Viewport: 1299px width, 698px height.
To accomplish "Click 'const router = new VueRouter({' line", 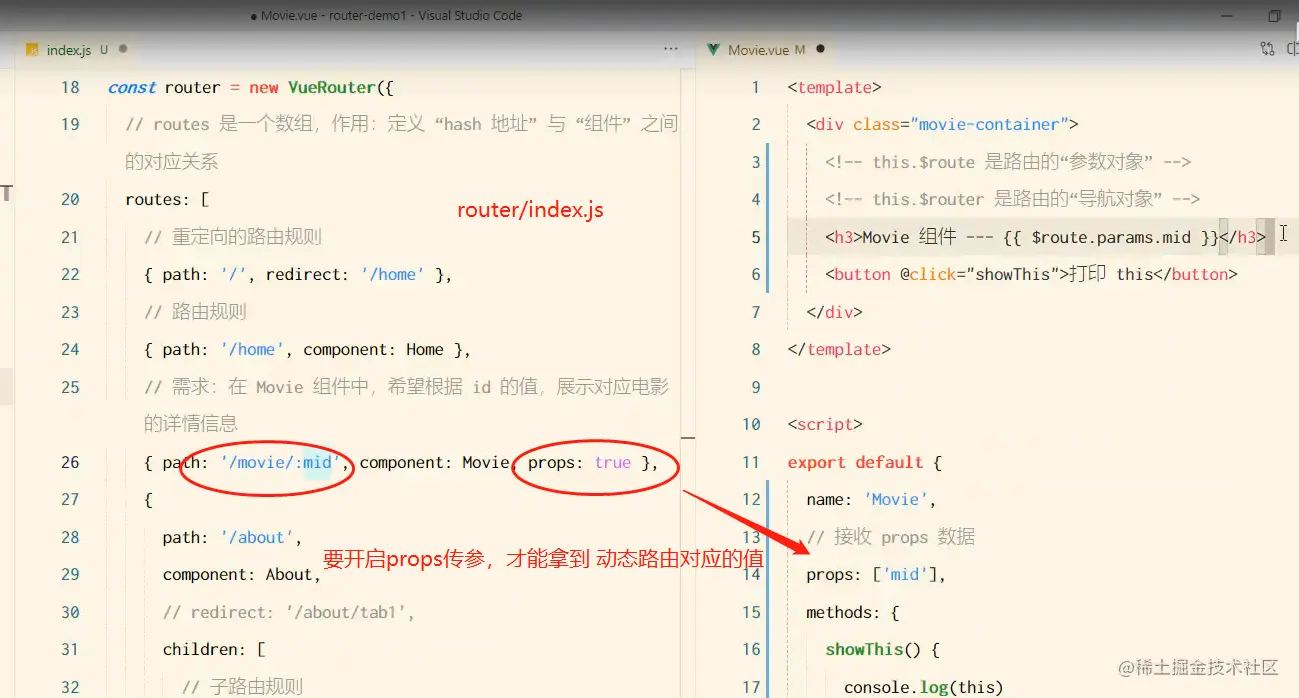I will click(251, 87).
